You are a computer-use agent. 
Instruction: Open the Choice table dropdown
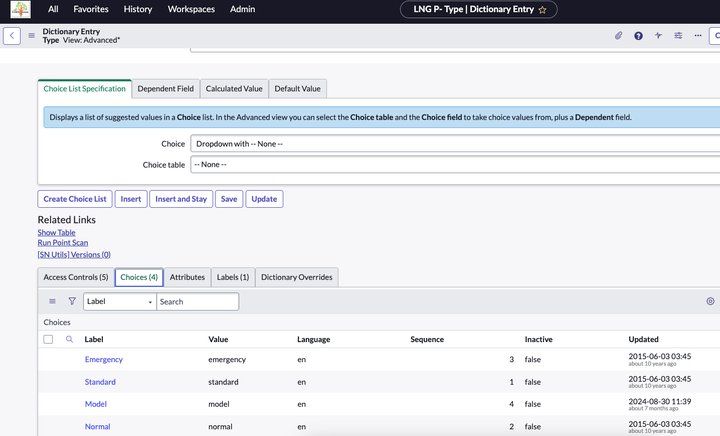pyautogui.click(x=455, y=164)
